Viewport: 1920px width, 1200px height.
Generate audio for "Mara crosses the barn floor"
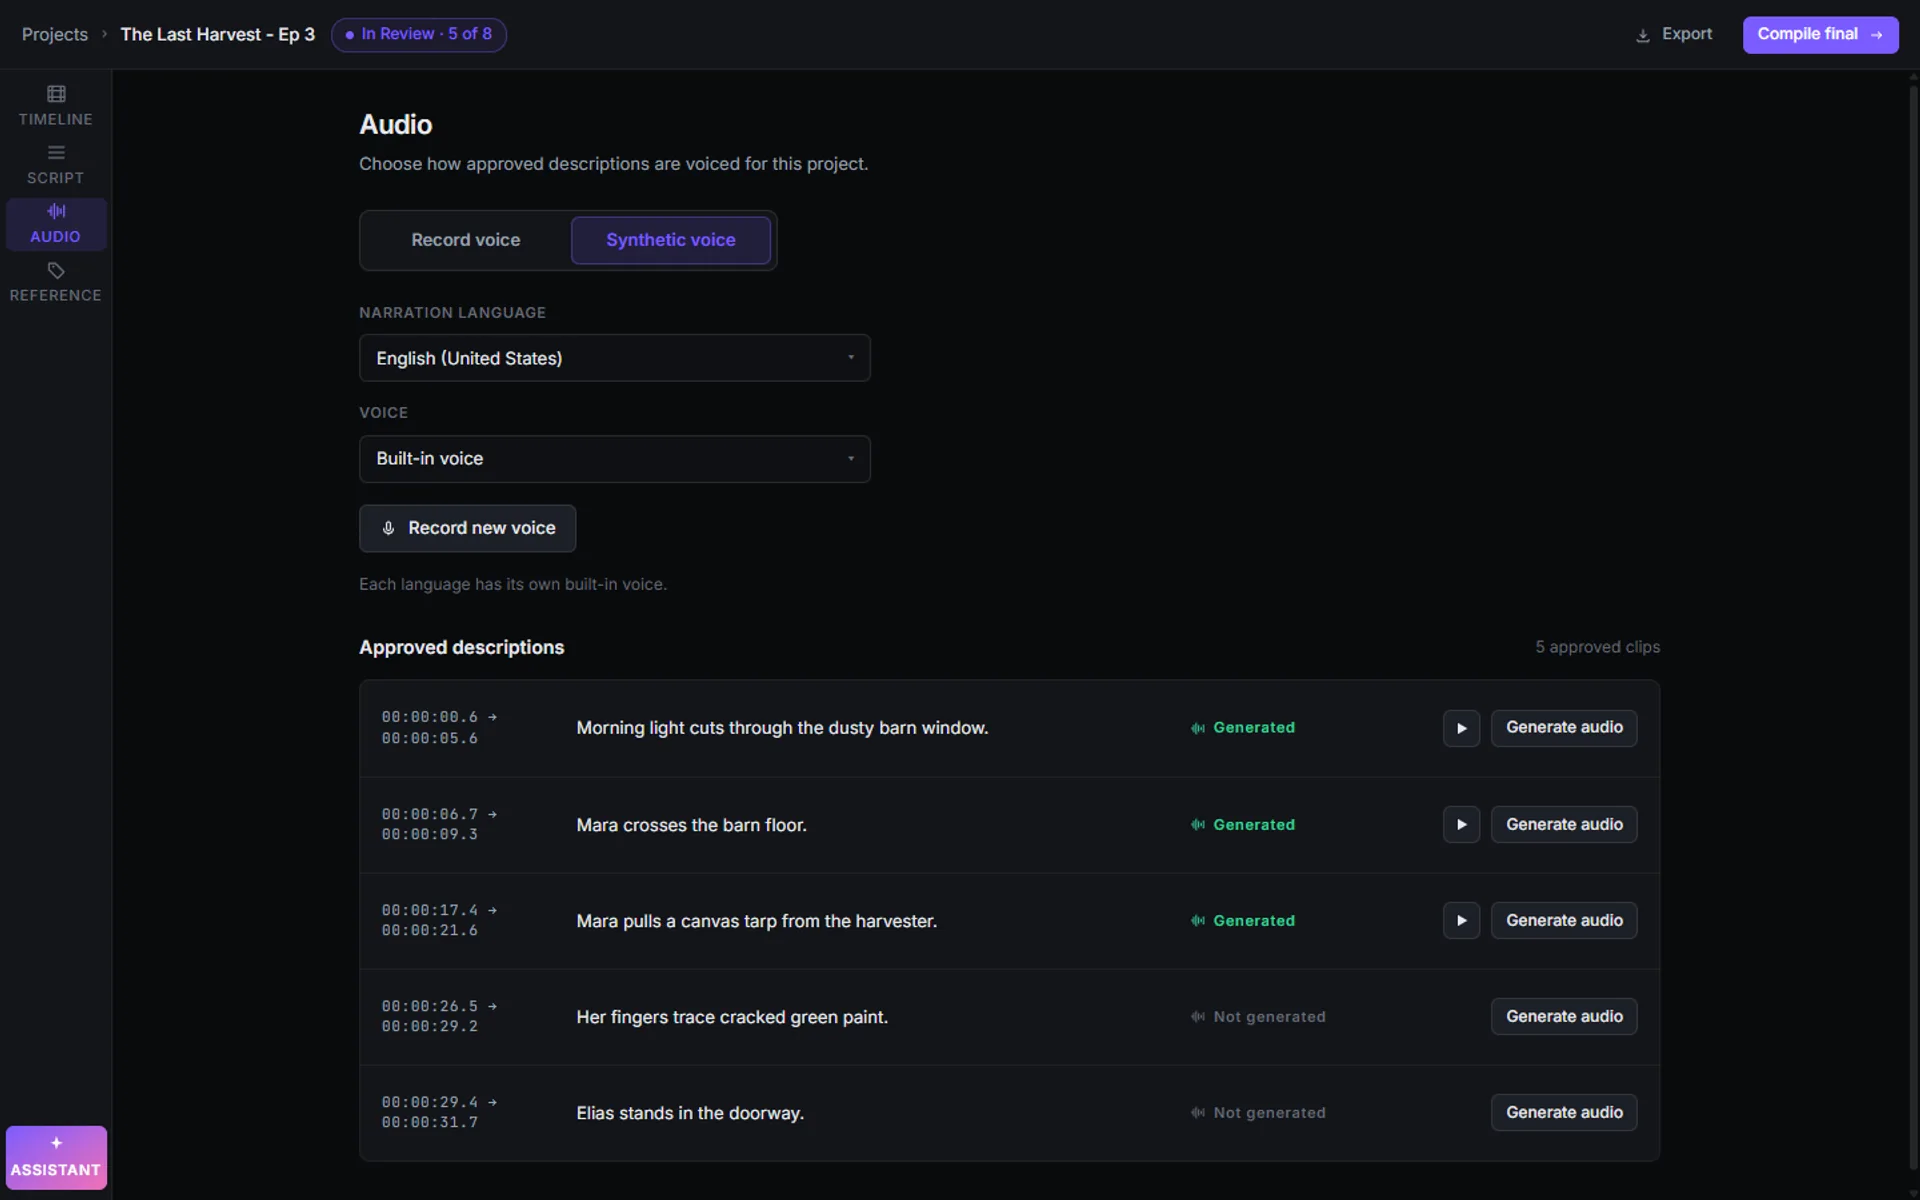point(1564,825)
